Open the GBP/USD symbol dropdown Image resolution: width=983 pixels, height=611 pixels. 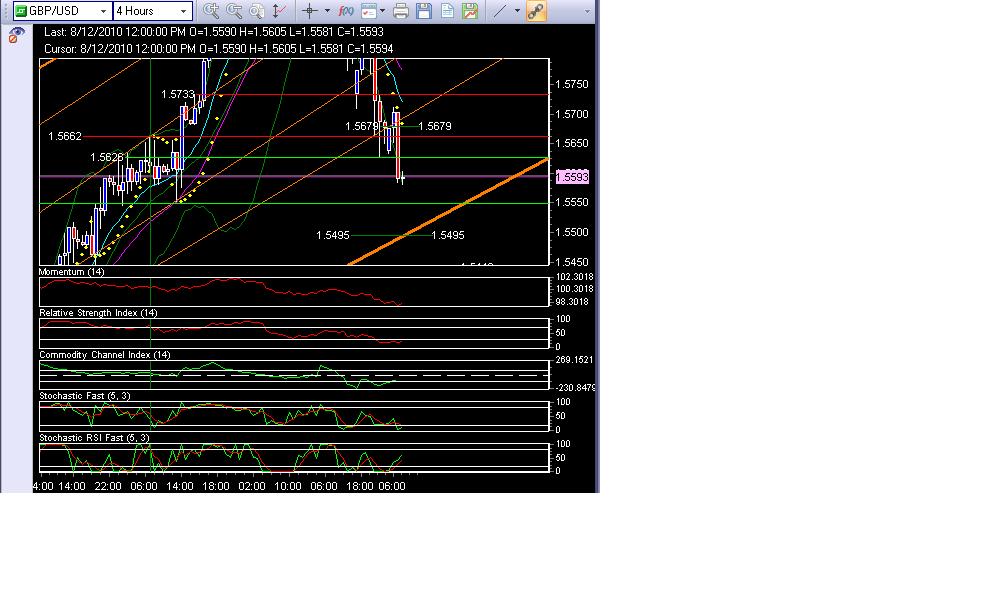point(103,11)
